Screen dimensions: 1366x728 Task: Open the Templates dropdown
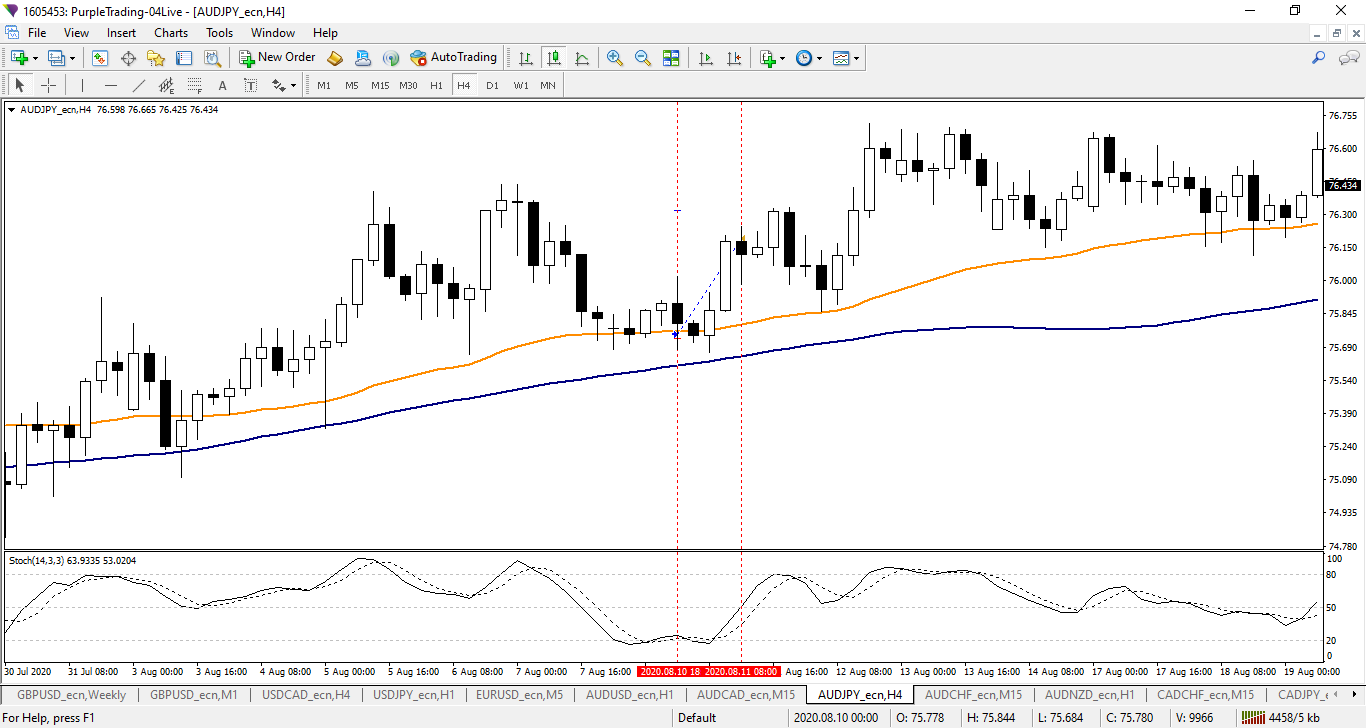tap(857, 58)
